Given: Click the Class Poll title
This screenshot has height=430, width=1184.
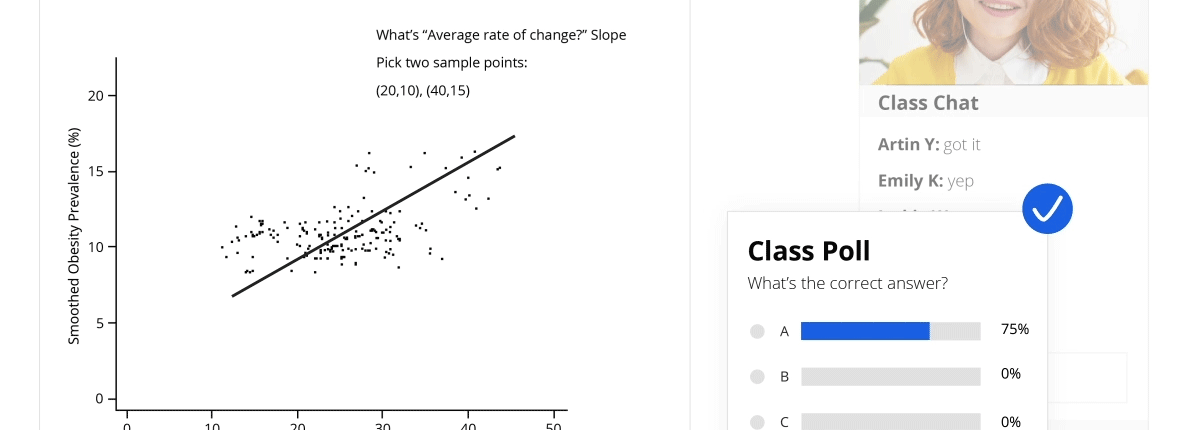Looking at the screenshot, I should (807, 250).
